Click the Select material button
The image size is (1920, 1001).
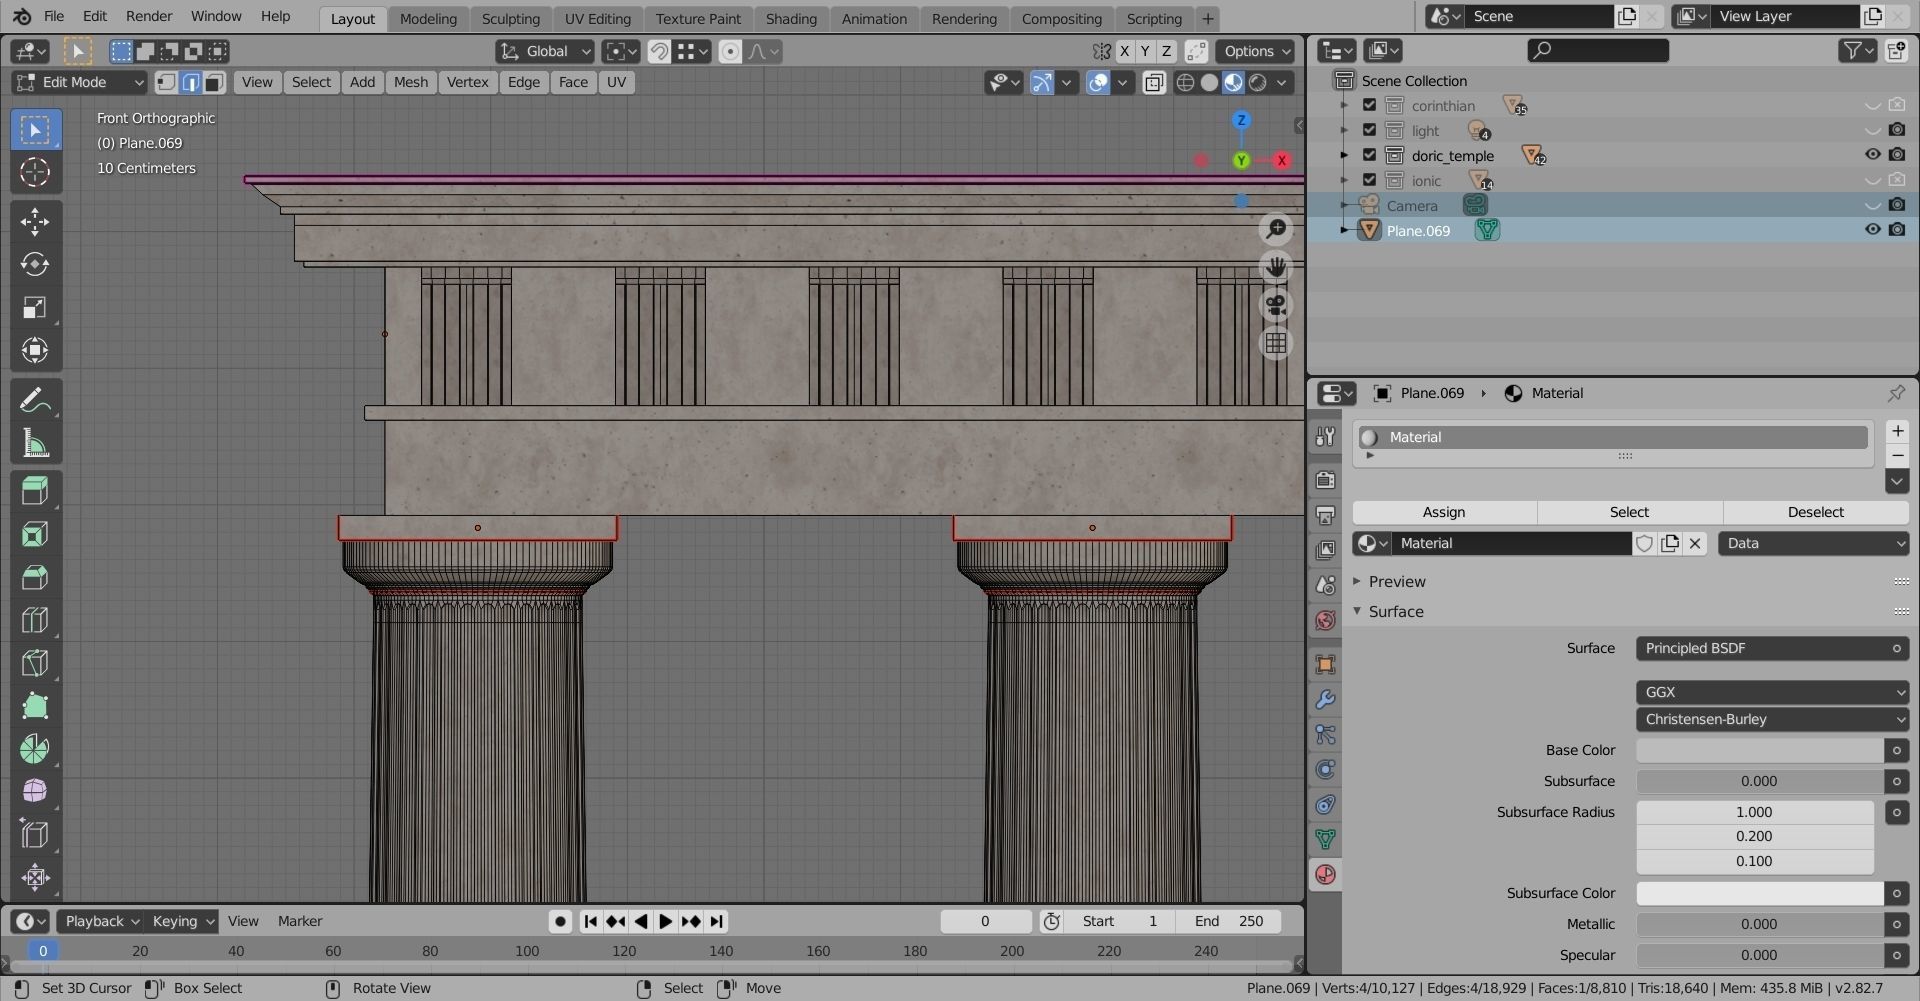pyautogui.click(x=1629, y=512)
